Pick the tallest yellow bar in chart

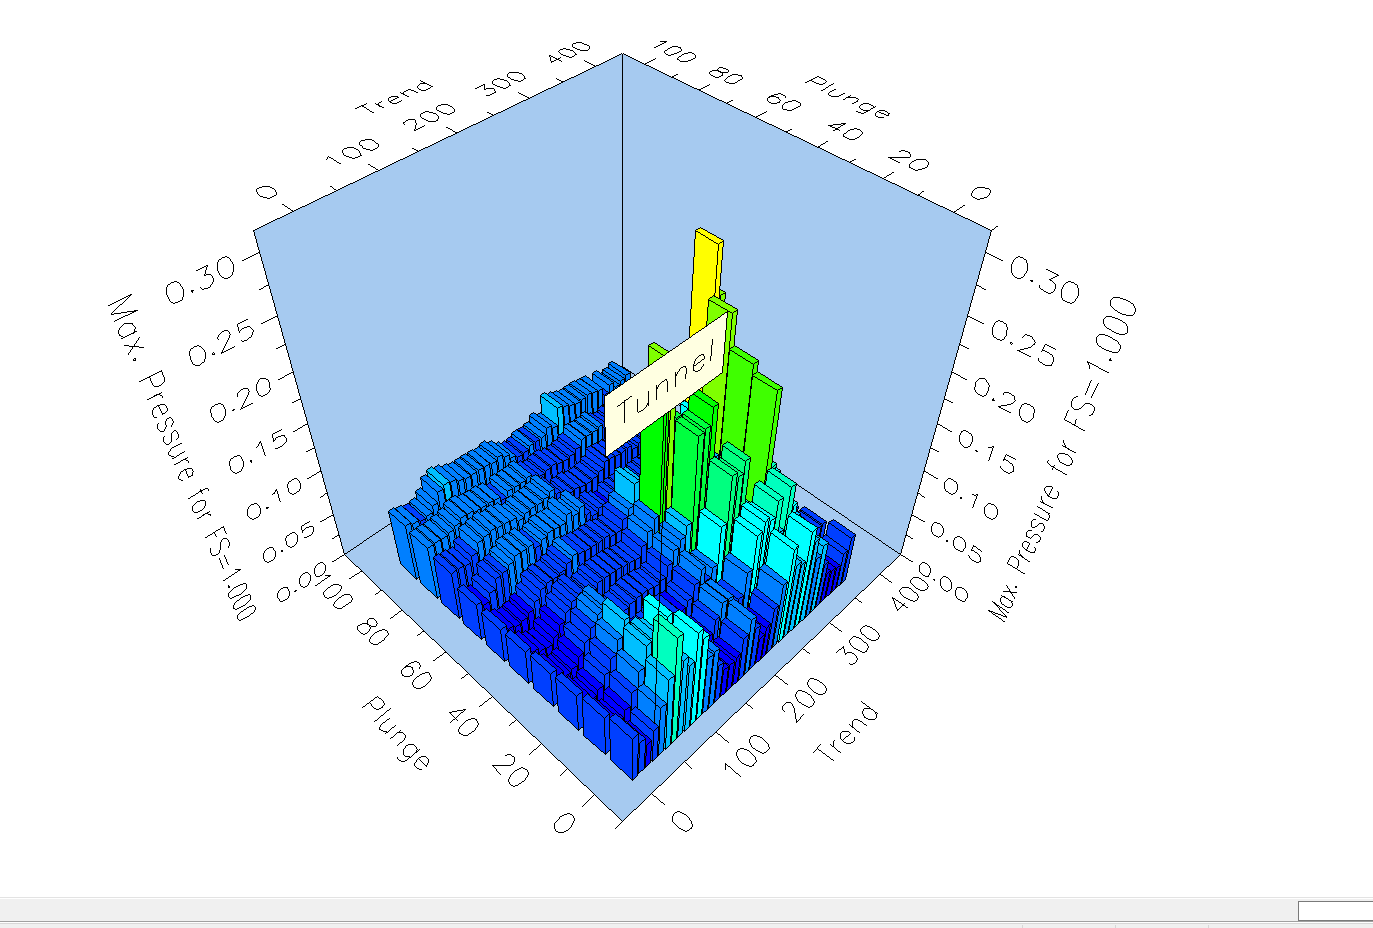pyautogui.click(x=707, y=285)
